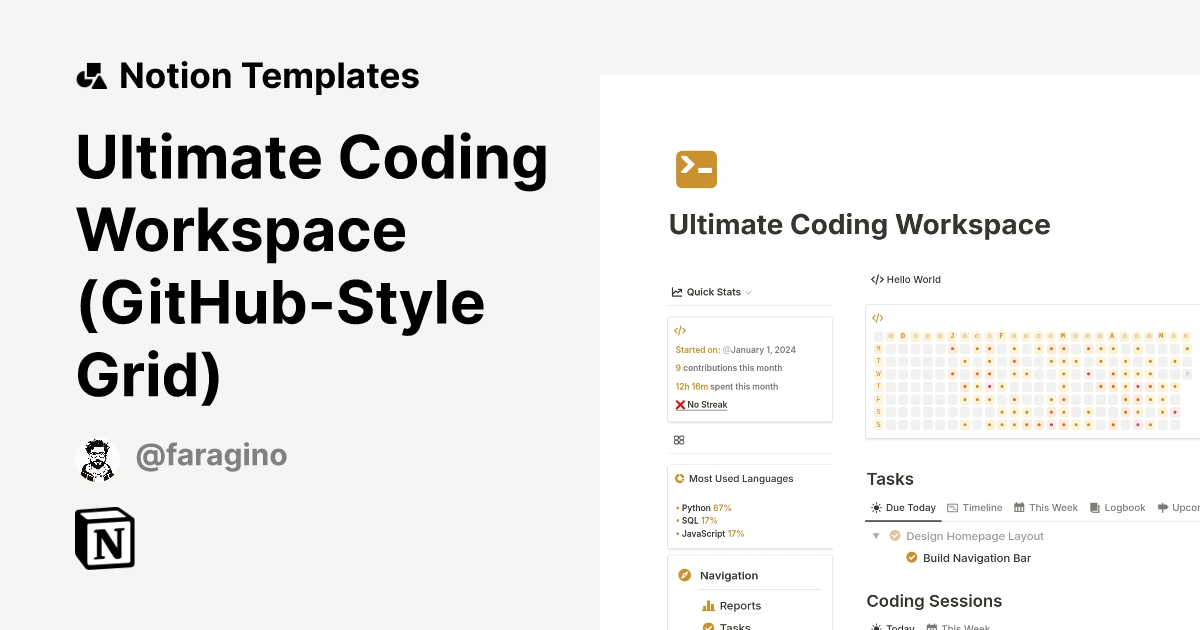
Task: Open the No Streak link
Action: point(707,405)
